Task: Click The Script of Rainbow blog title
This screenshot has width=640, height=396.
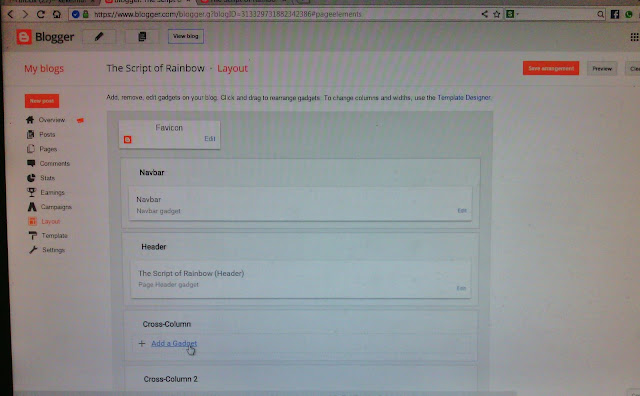Action: 156,68
